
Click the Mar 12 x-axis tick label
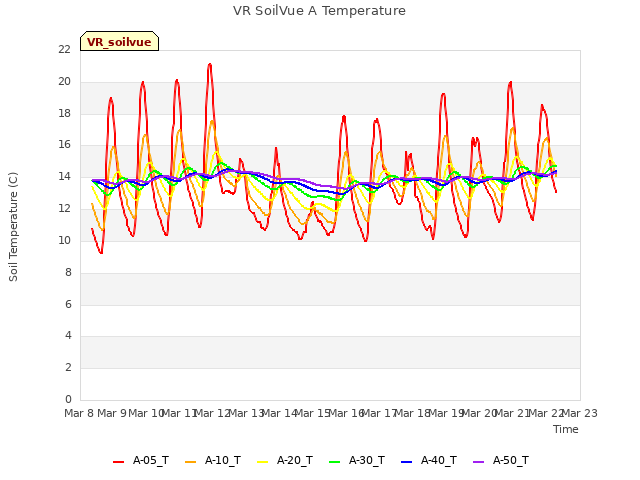point(212,413)
